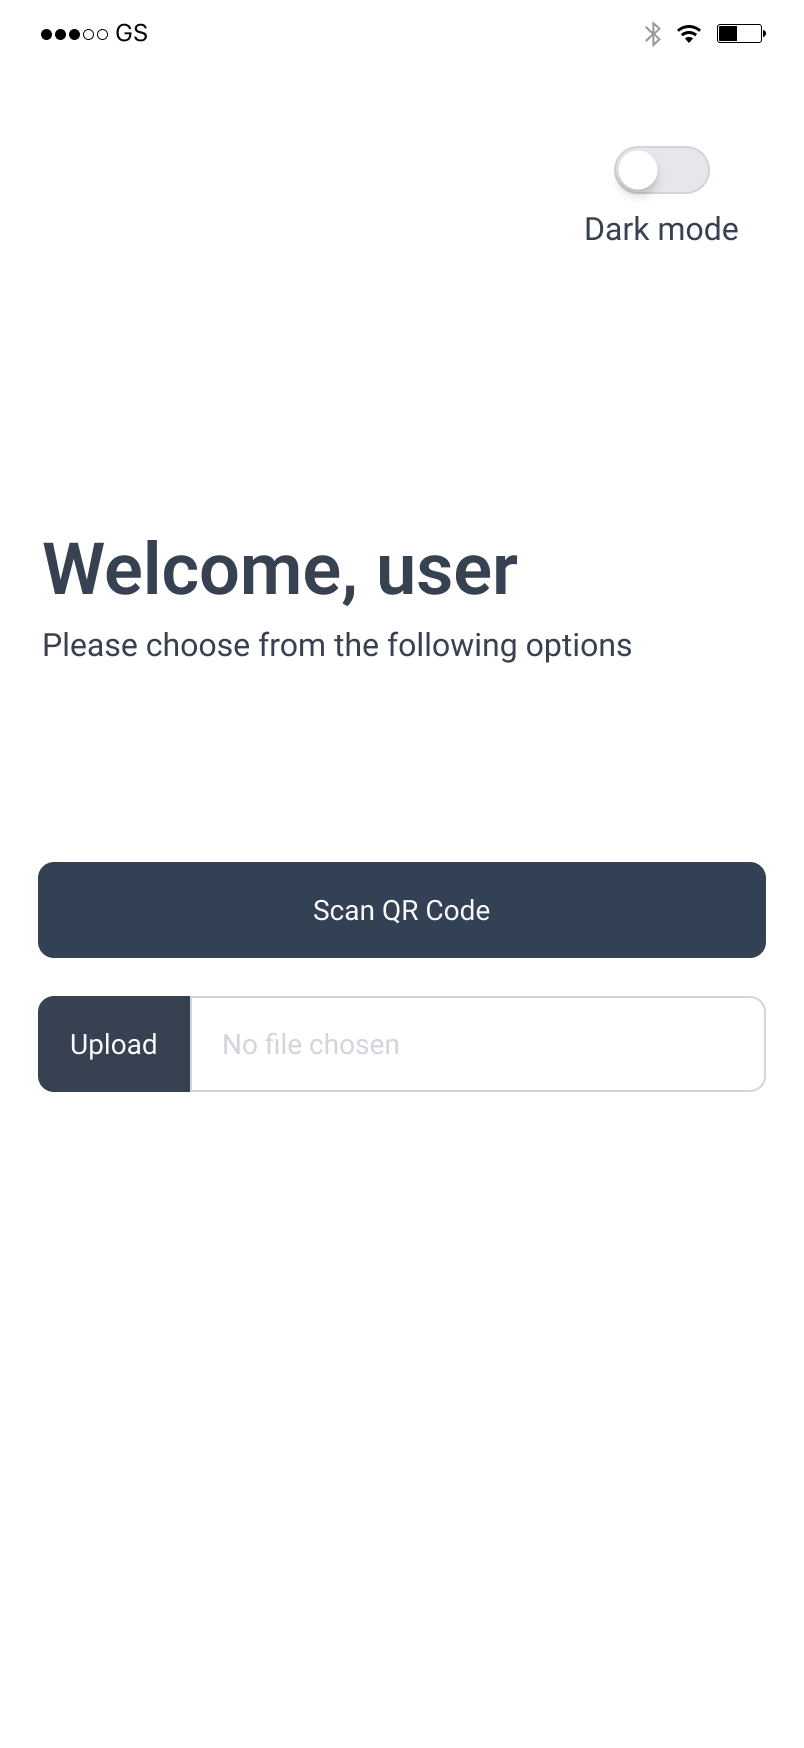The width and height of the screenshot is (804, 1748).
Task: Select the 'No file chosen' file field
Action: click(477, 1044)
